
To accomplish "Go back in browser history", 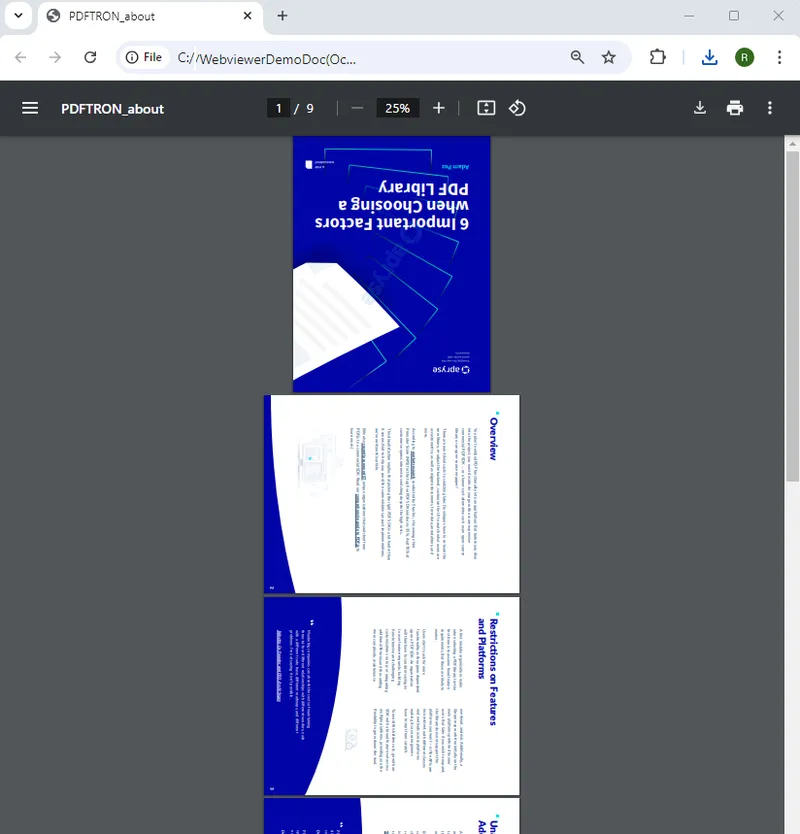I will (x=21, y=57).
